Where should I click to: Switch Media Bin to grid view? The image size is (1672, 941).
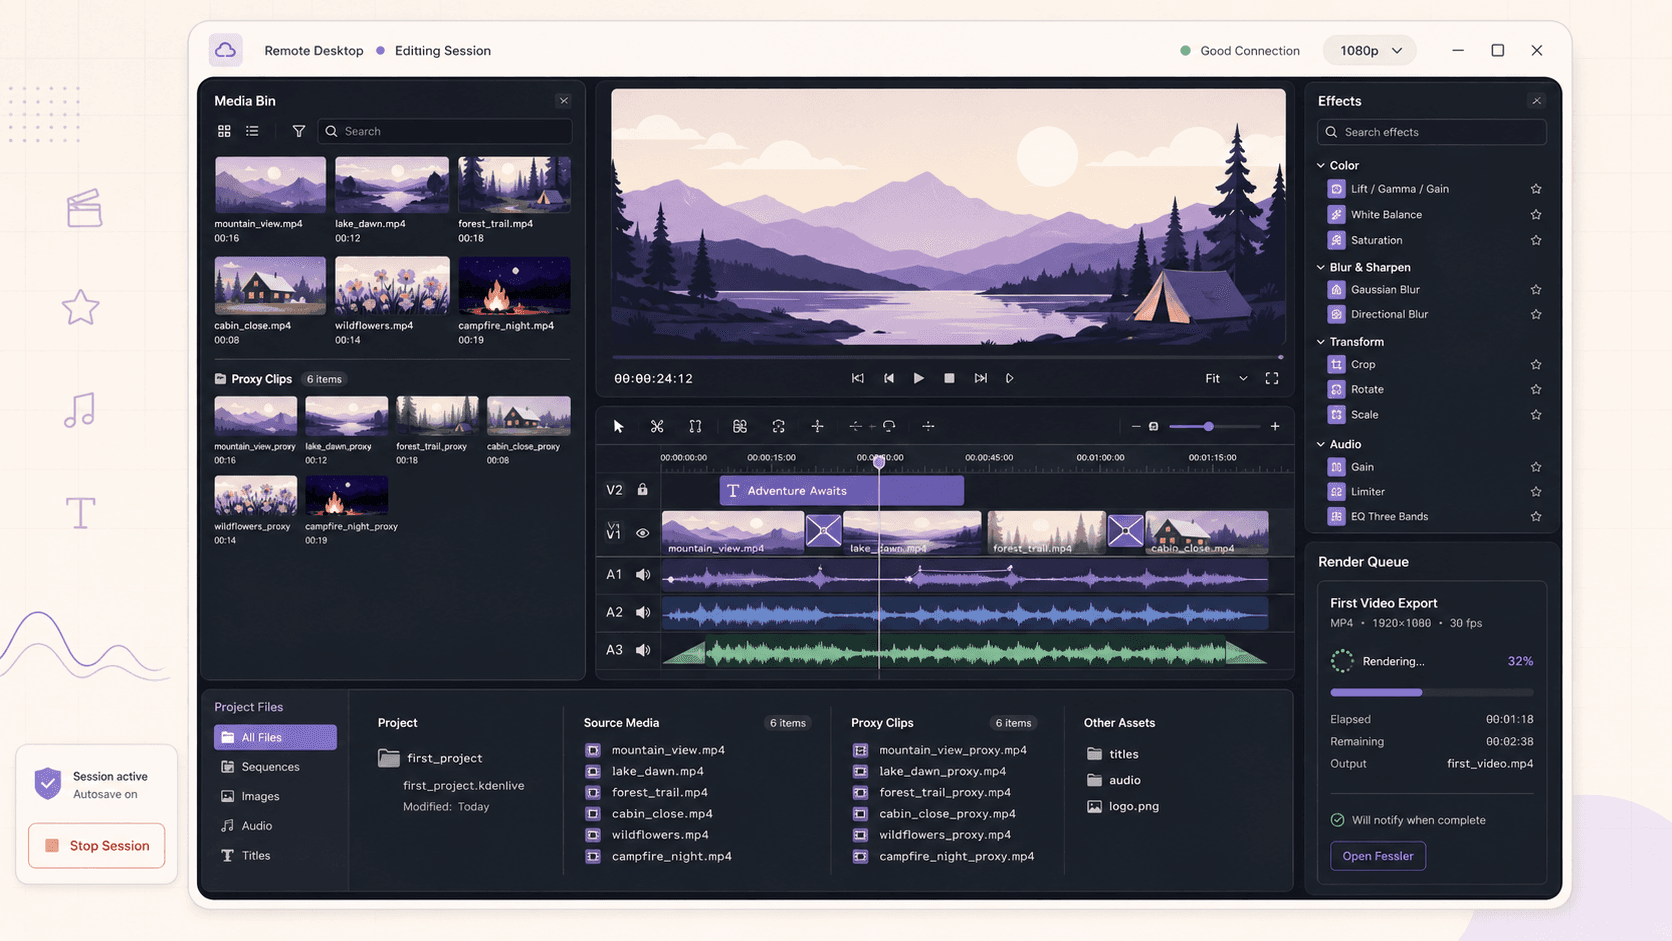tap(224, 131)
